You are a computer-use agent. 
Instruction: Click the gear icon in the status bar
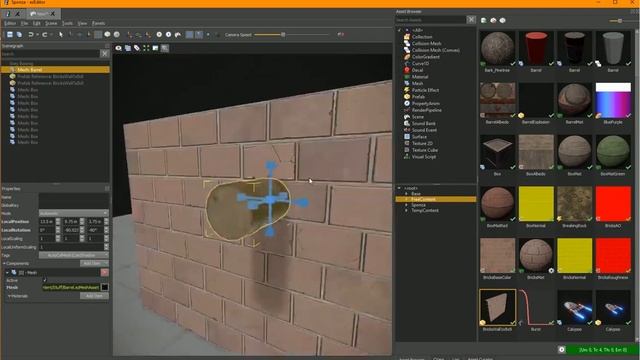pos(562,350)
